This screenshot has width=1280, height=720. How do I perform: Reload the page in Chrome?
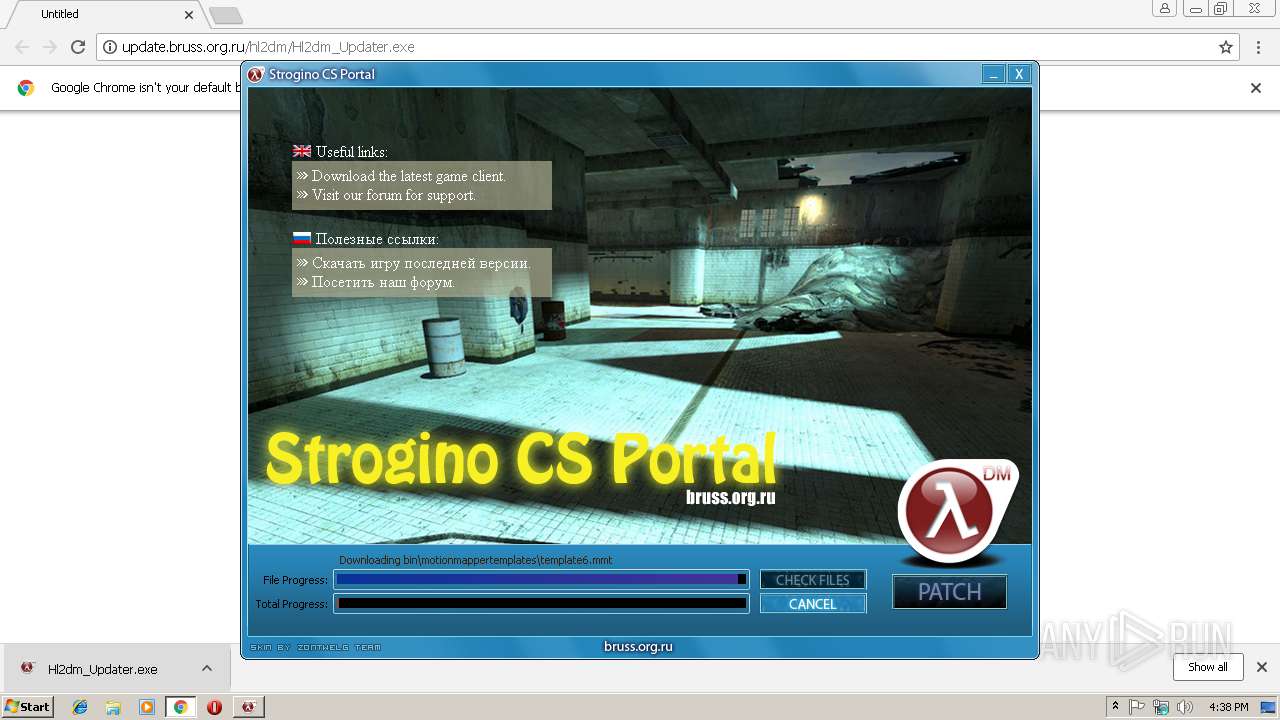coord(78,47)
